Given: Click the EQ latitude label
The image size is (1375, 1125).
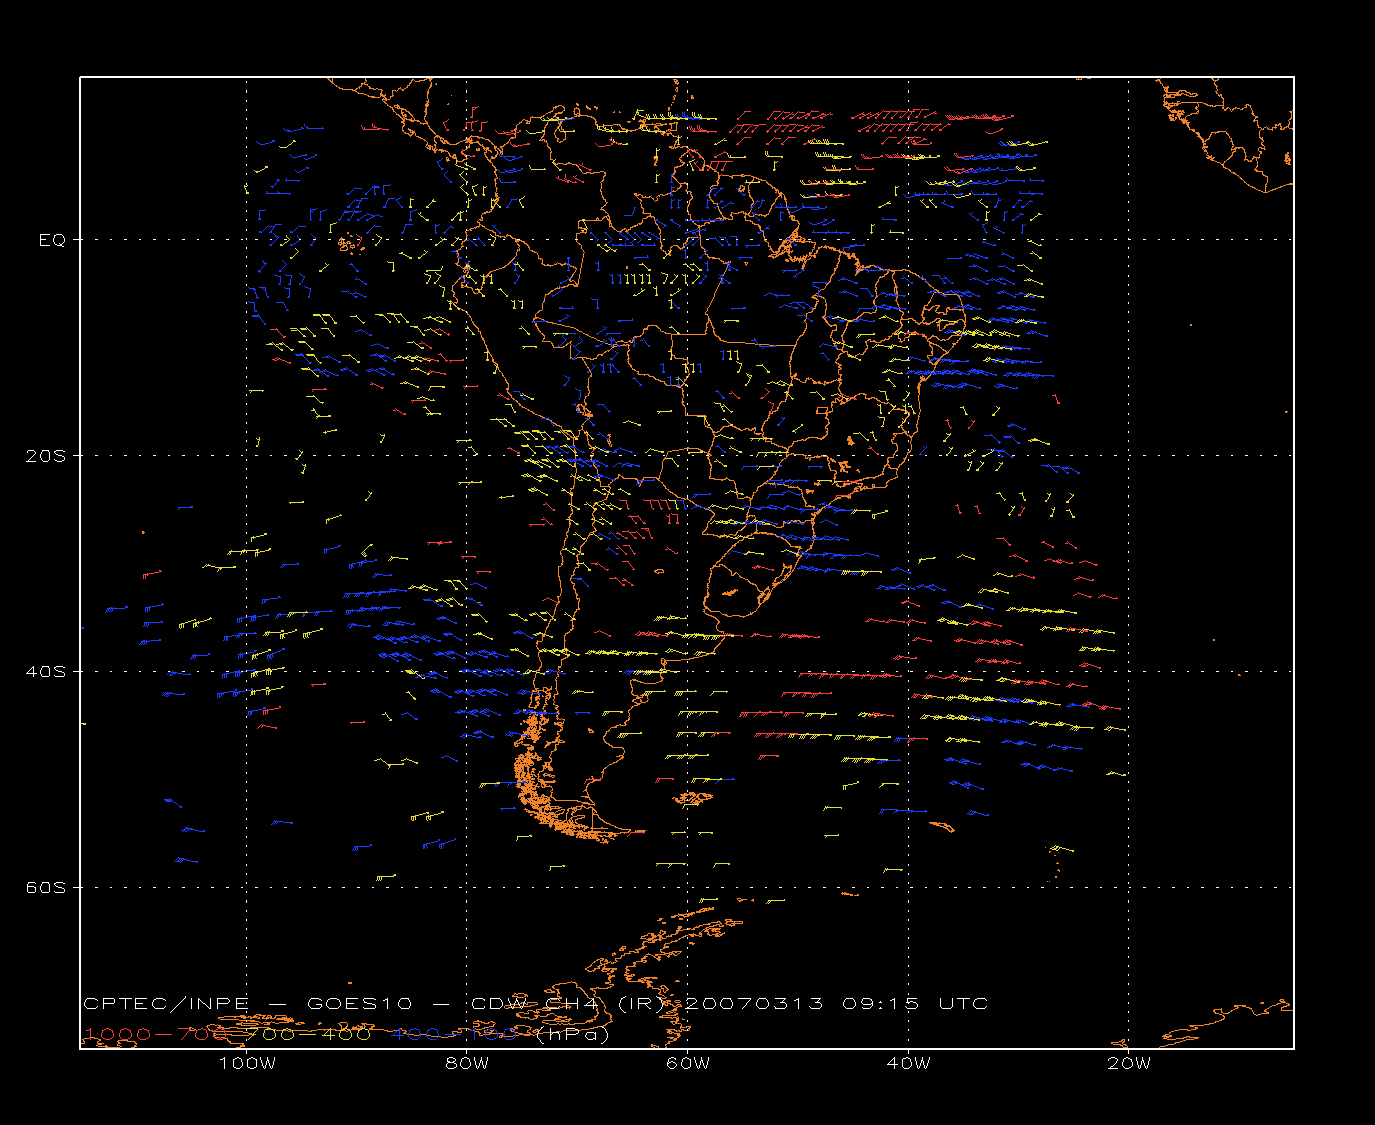Looking at the screenshot, I should tap(52, 240).
